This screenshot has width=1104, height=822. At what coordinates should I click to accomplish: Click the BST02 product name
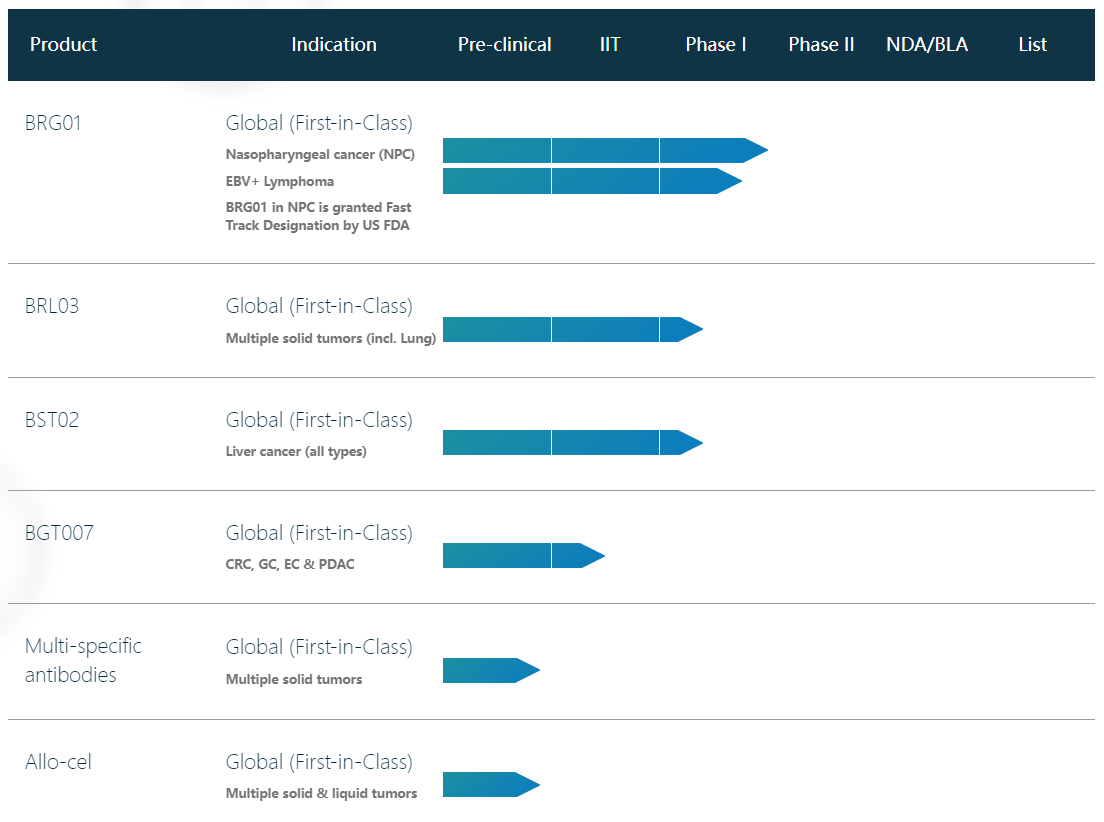click(x=52, y=420)
